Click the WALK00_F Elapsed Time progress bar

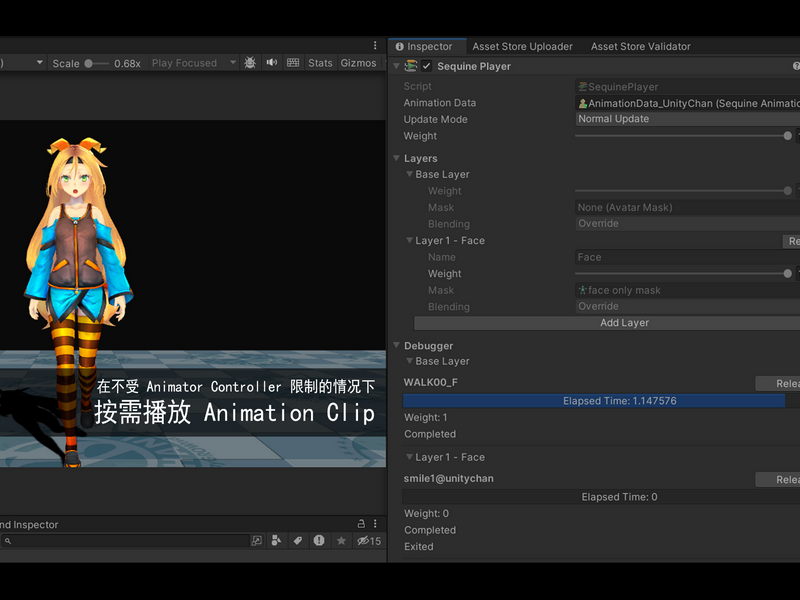(602, 401)
